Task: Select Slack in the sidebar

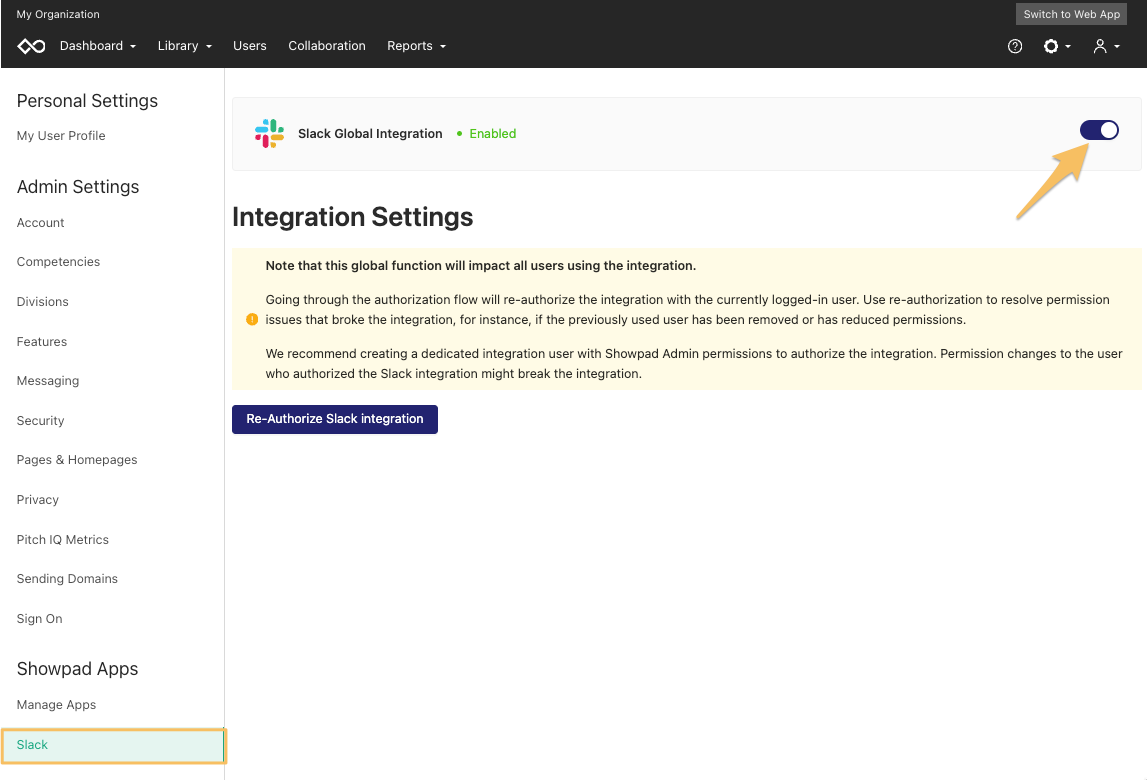Action: coord(113,745)
